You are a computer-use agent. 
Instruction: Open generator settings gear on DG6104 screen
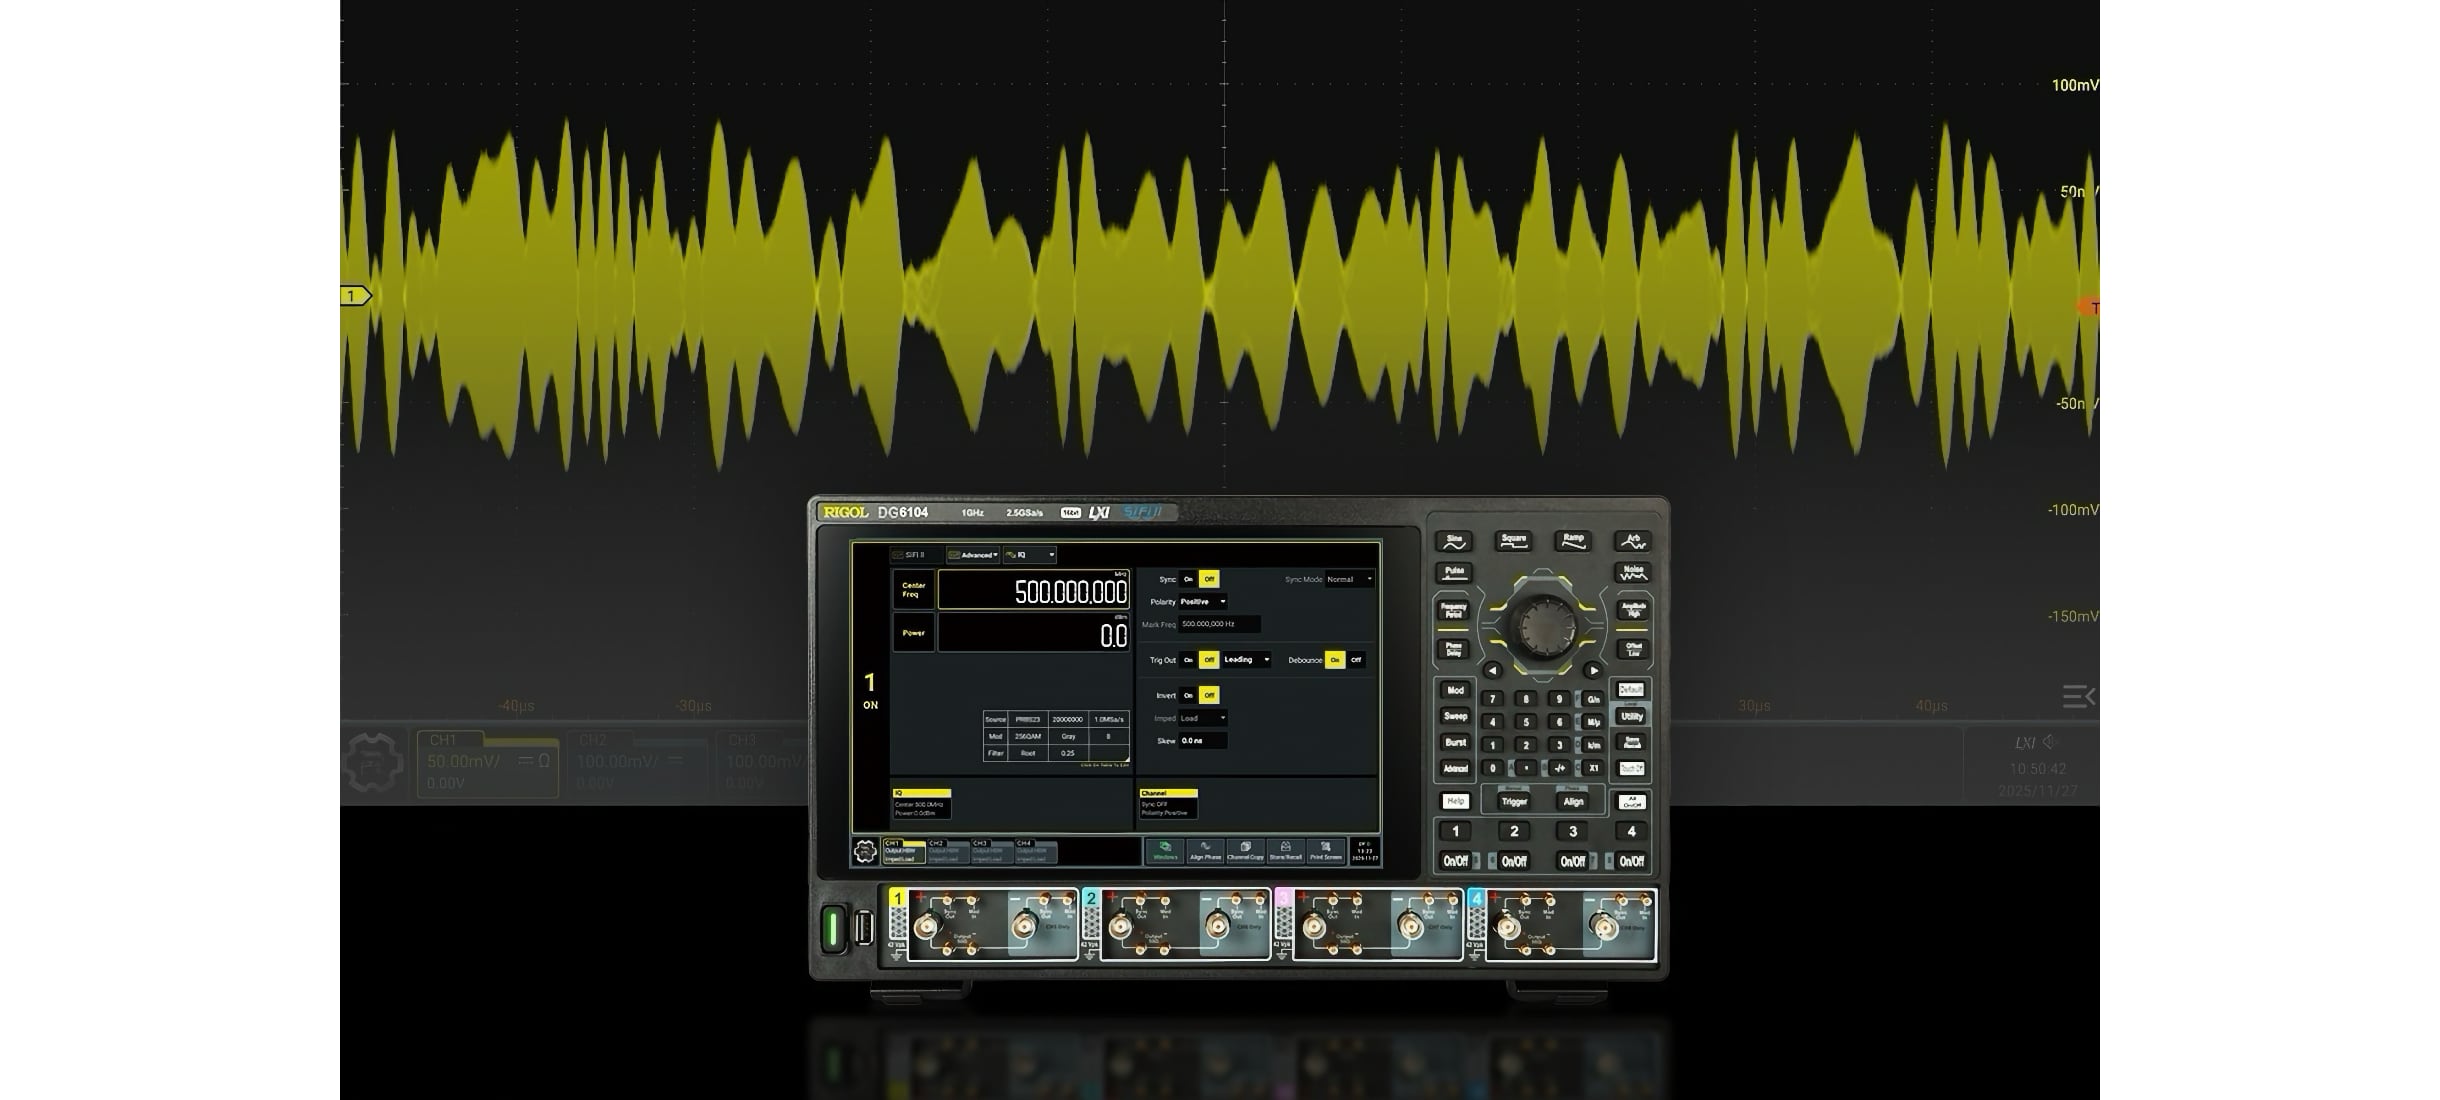pos(865,851)
